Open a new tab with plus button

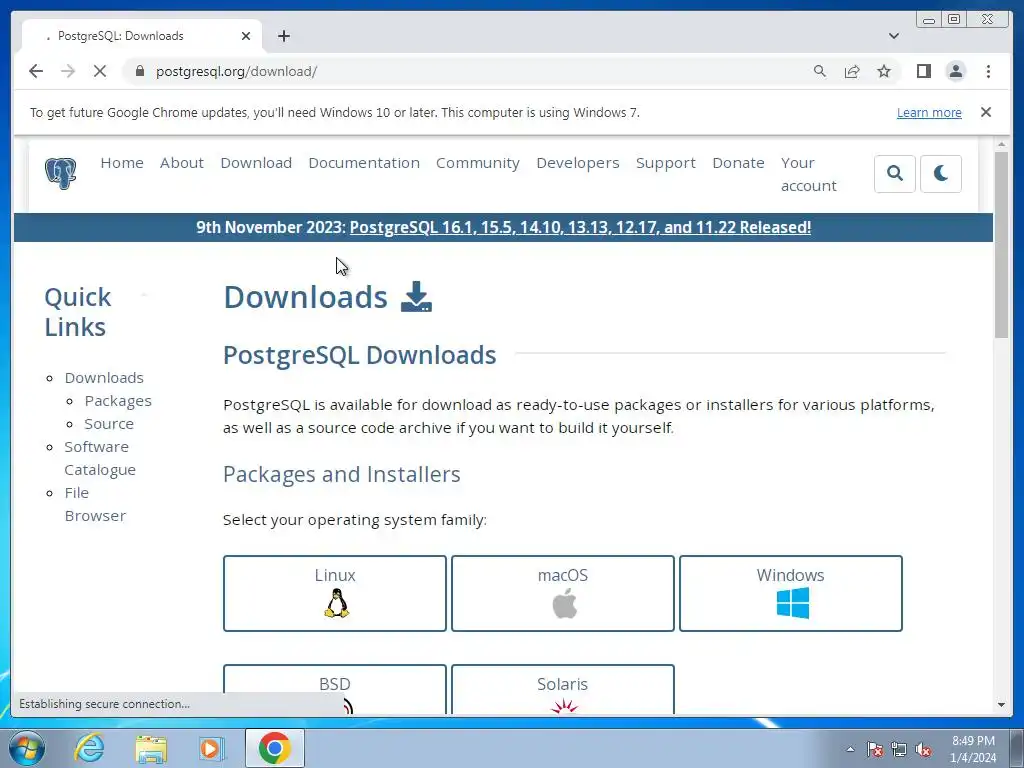[x=283, y=36]
